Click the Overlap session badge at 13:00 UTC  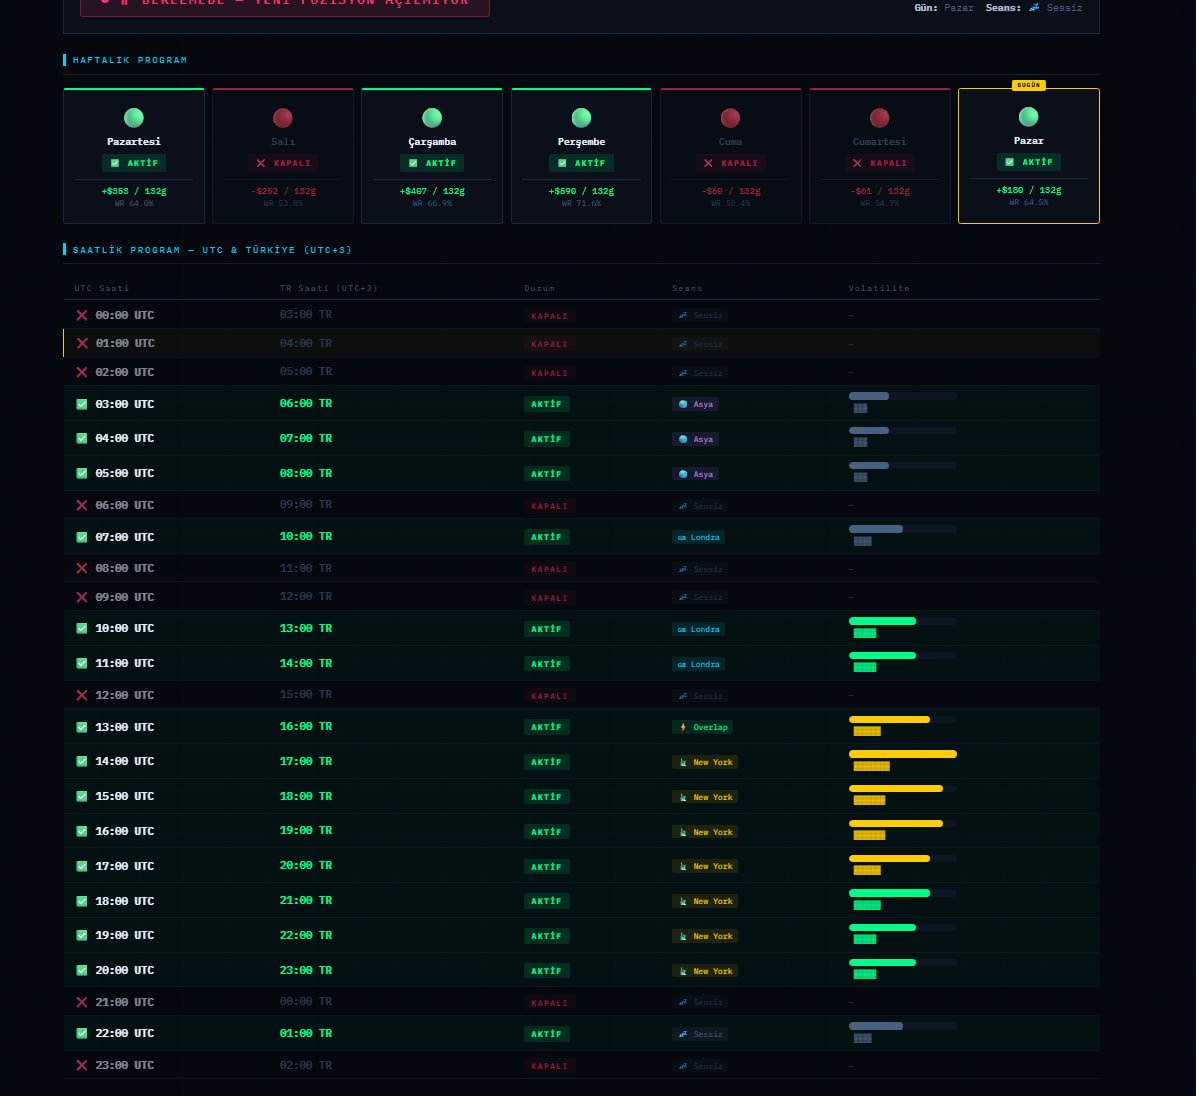[702, 727]
